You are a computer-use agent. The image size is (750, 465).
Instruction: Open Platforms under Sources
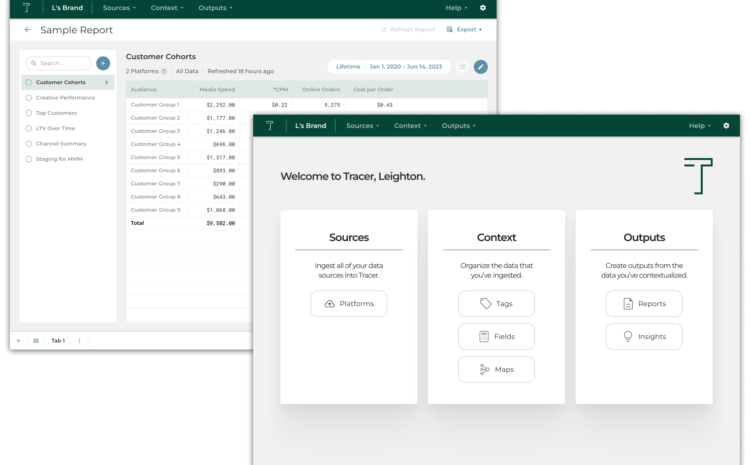point(349,303)
